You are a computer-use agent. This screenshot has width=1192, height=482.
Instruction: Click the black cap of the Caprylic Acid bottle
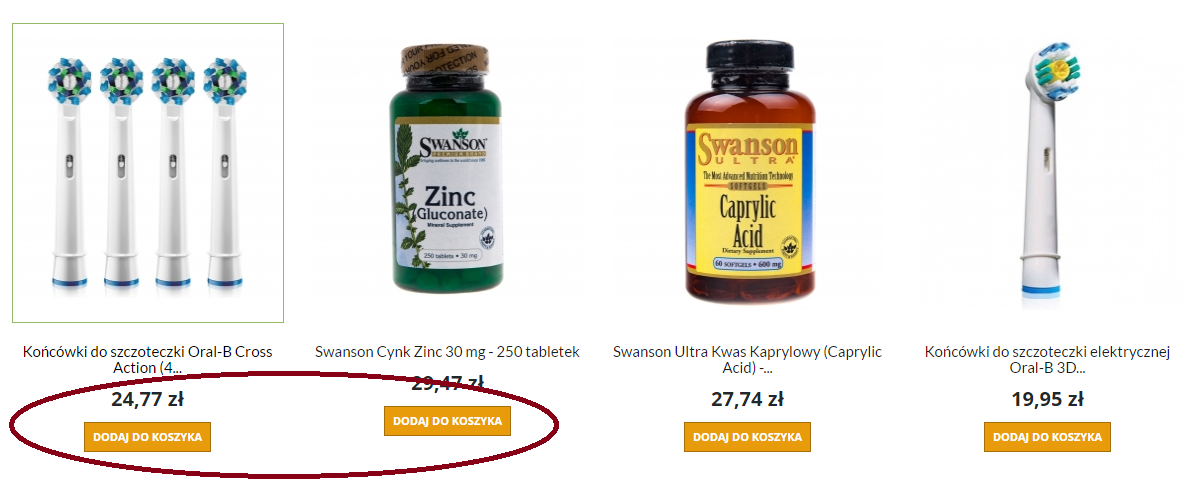pyautogui.click(x=750, y=57)
